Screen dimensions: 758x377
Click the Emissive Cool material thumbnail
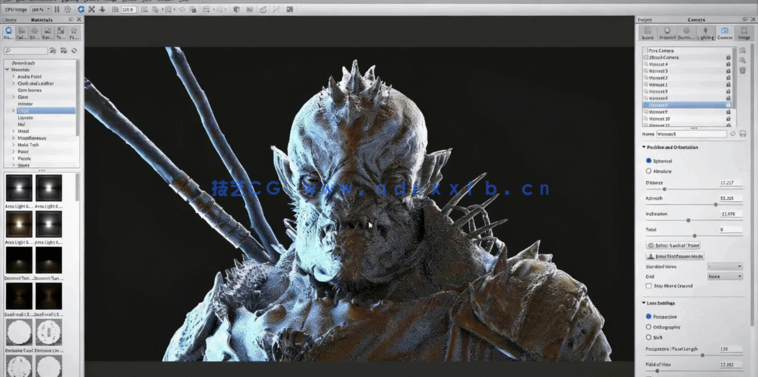19,333
